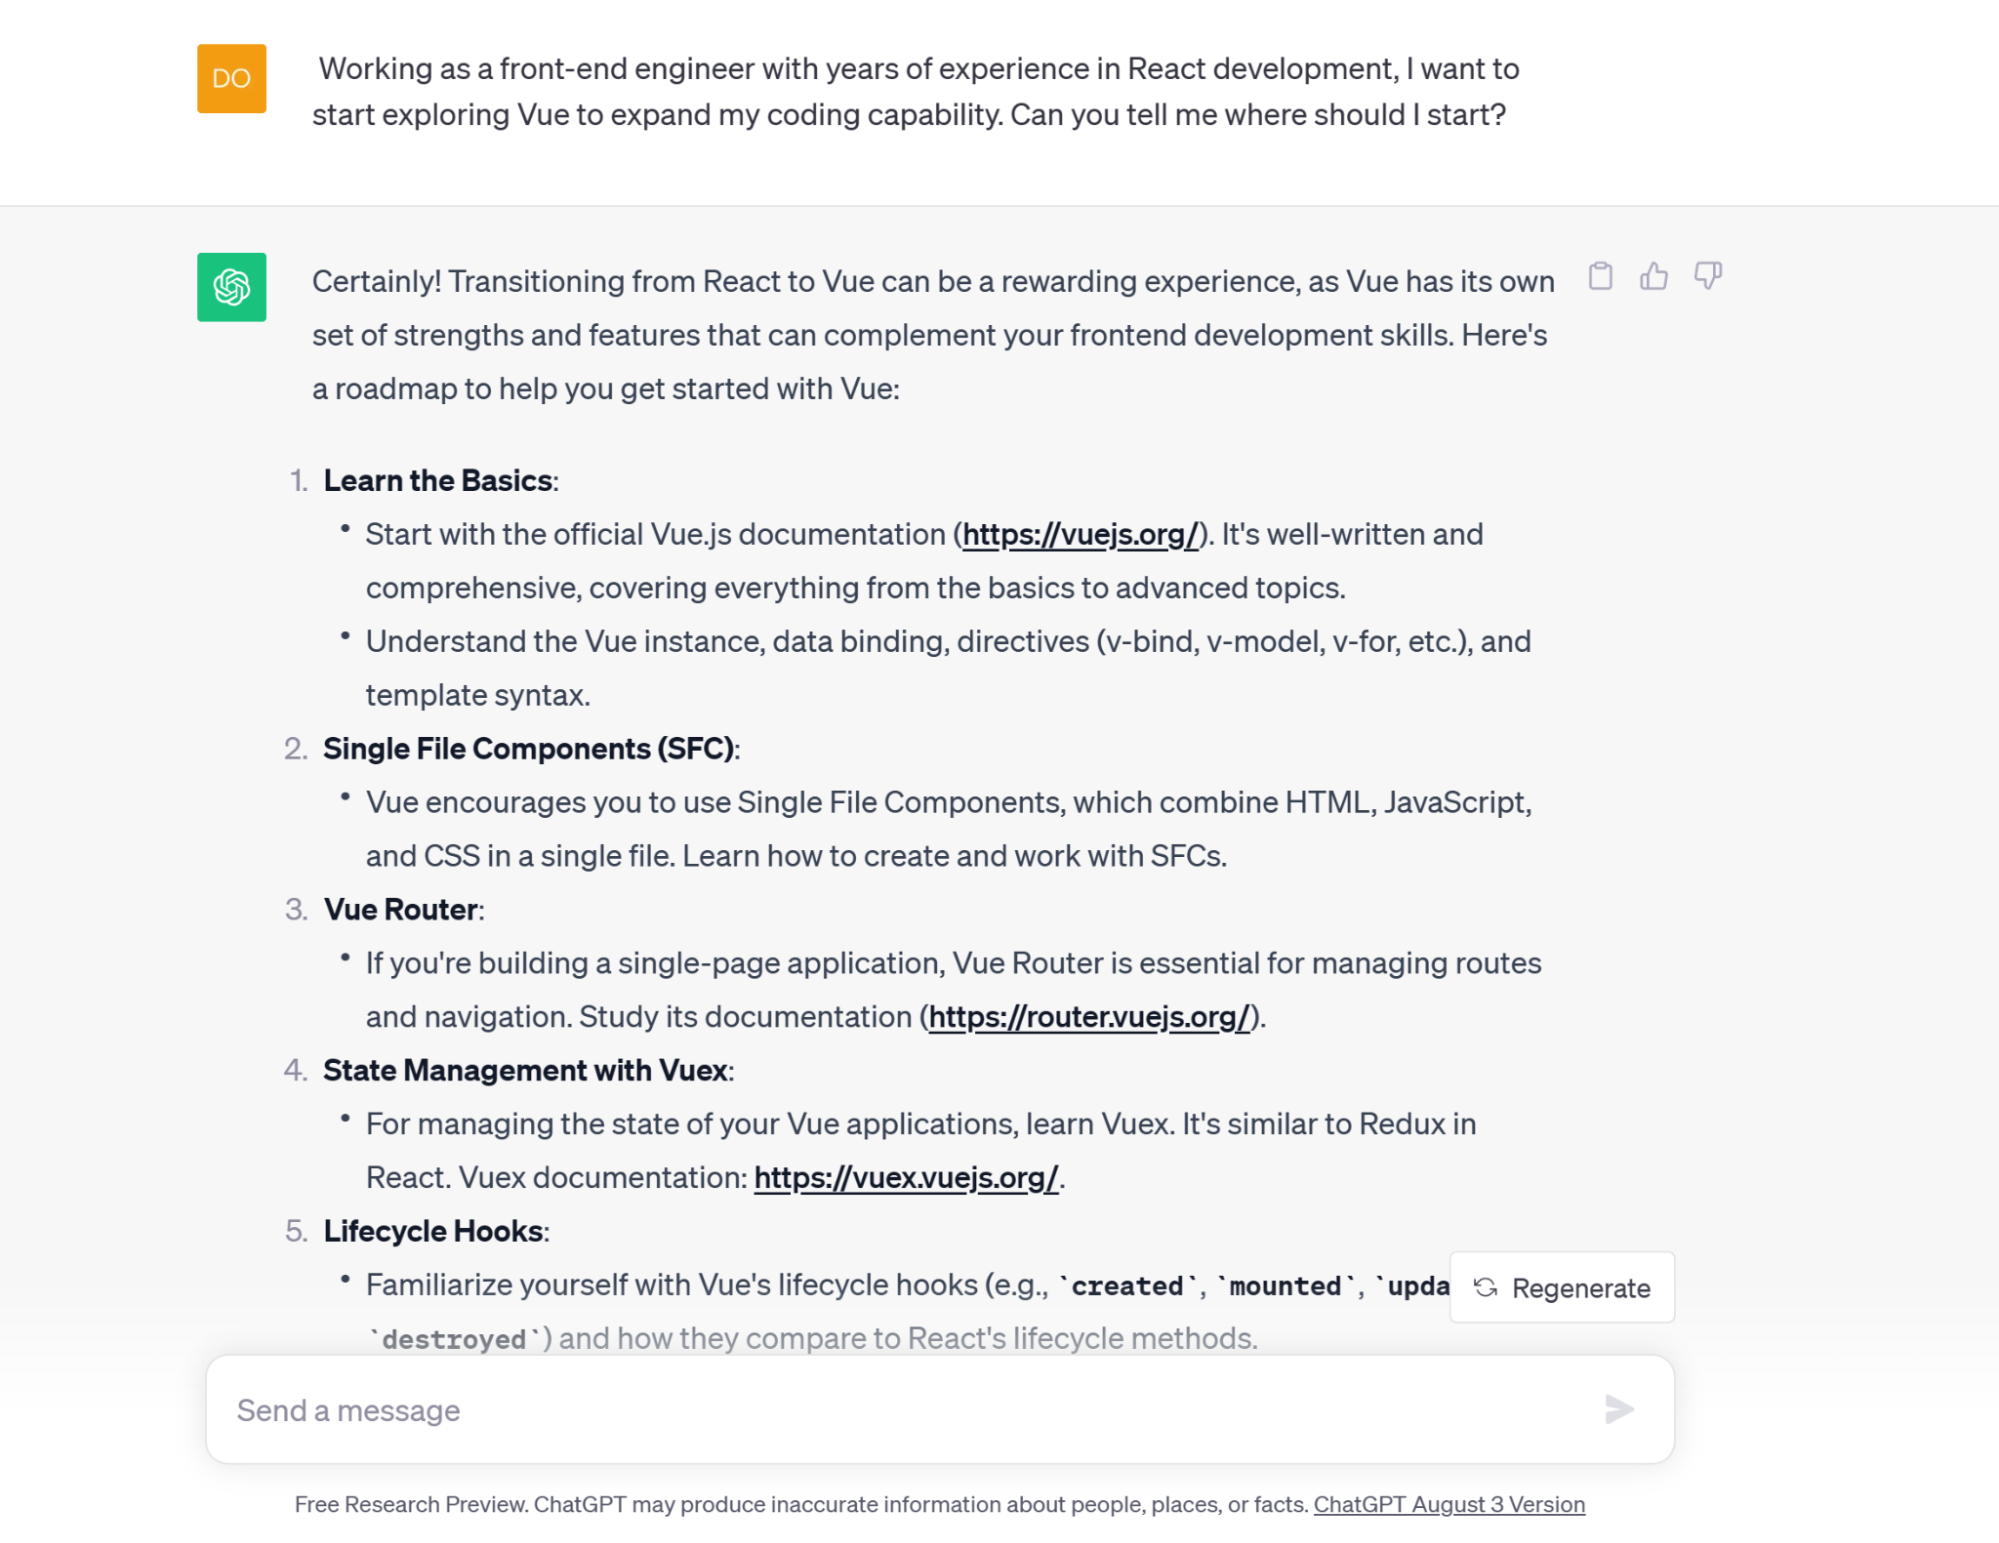1999x1543 pixels.
Task: Click the user's question text about Vue
Action: 915,91
